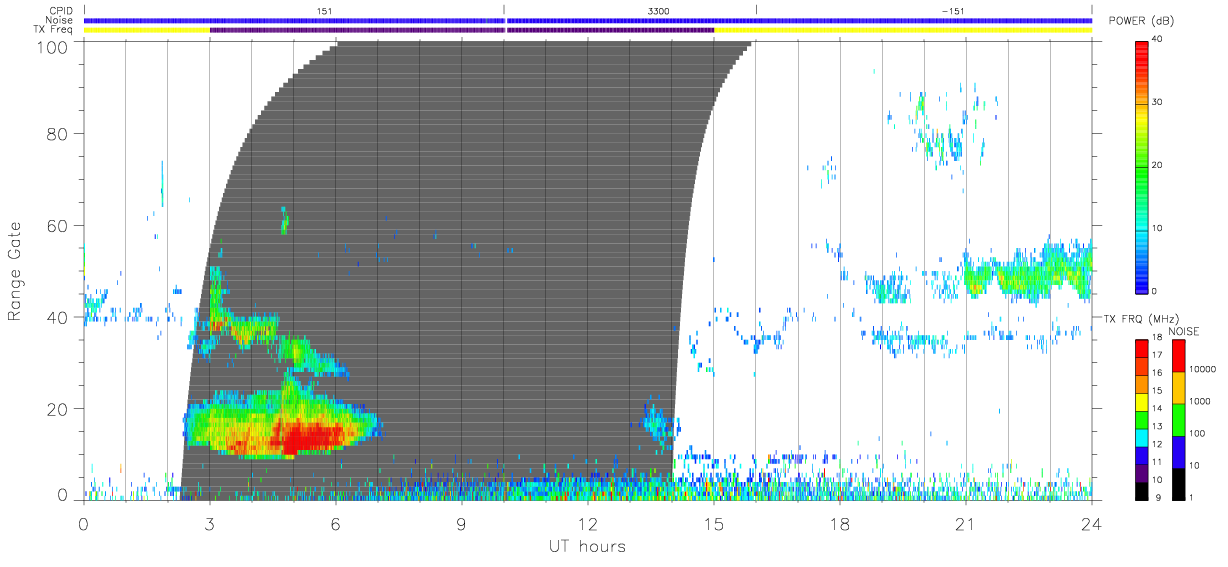The width and height of the screenshot is (1228, 567).
Task: Click the "Range Gate" axis title
Action: tap(16, 273)
